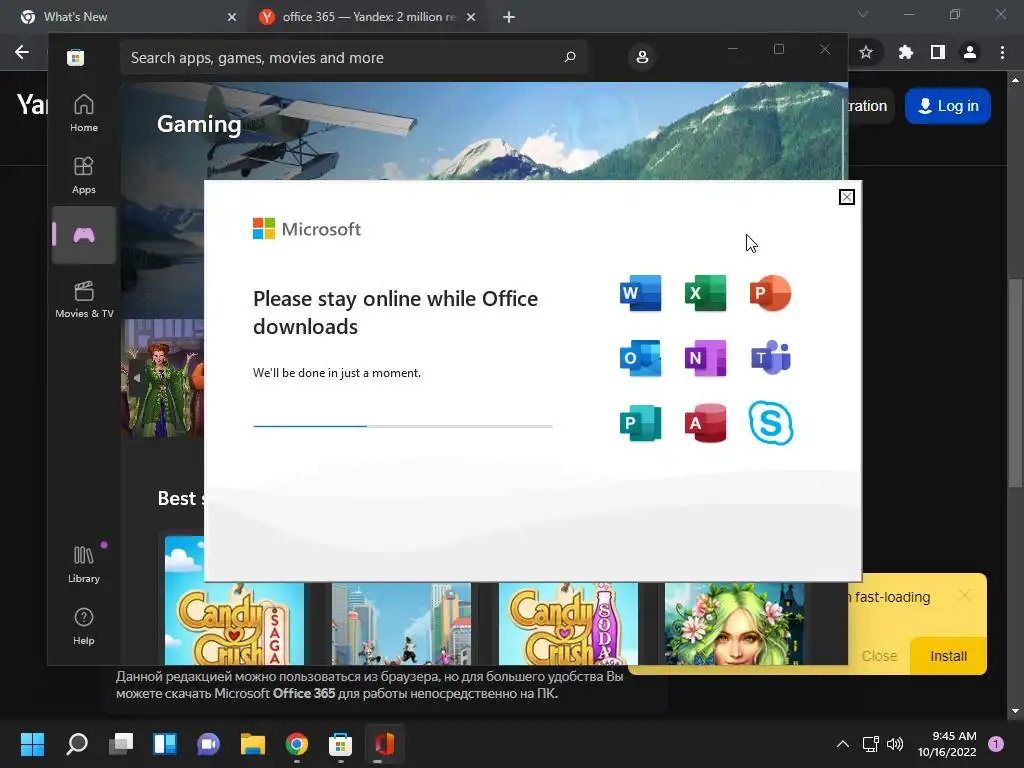Close the office 365 Yandex tab
Viewport: 1024px width, 768px height.
coord(471,17)
